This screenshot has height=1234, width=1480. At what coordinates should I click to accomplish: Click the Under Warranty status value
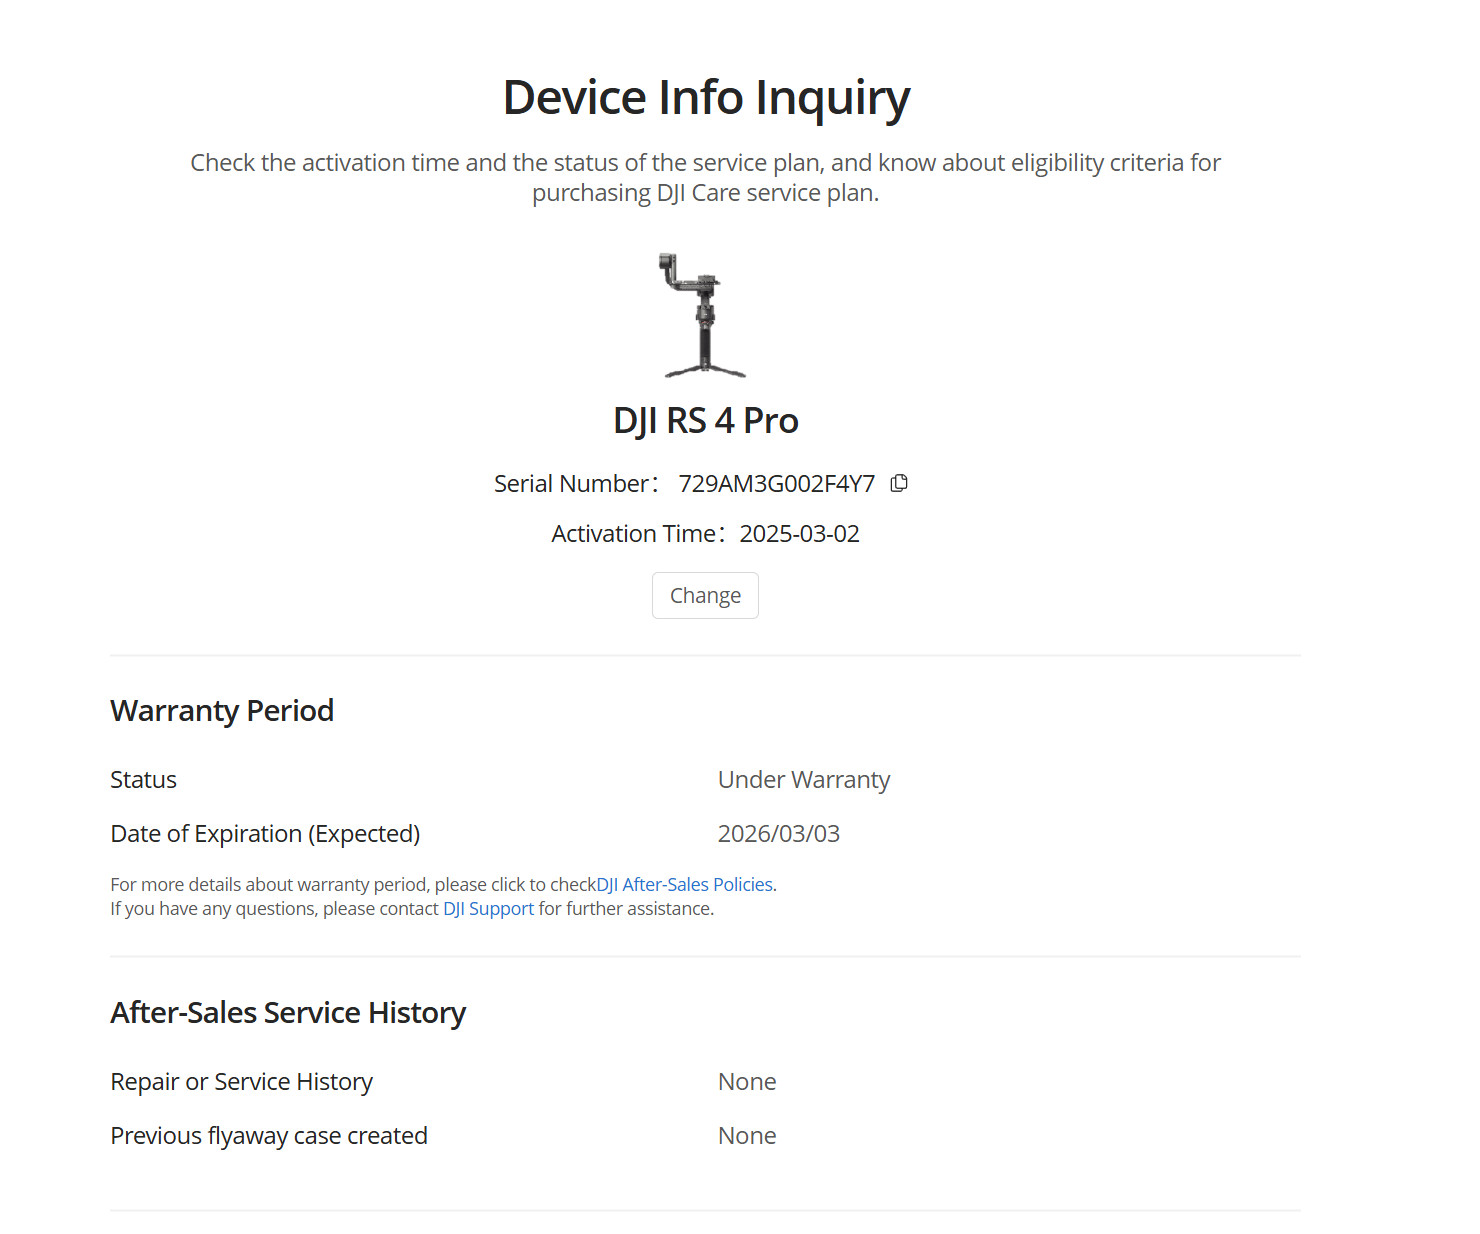(x=804, y=780)
